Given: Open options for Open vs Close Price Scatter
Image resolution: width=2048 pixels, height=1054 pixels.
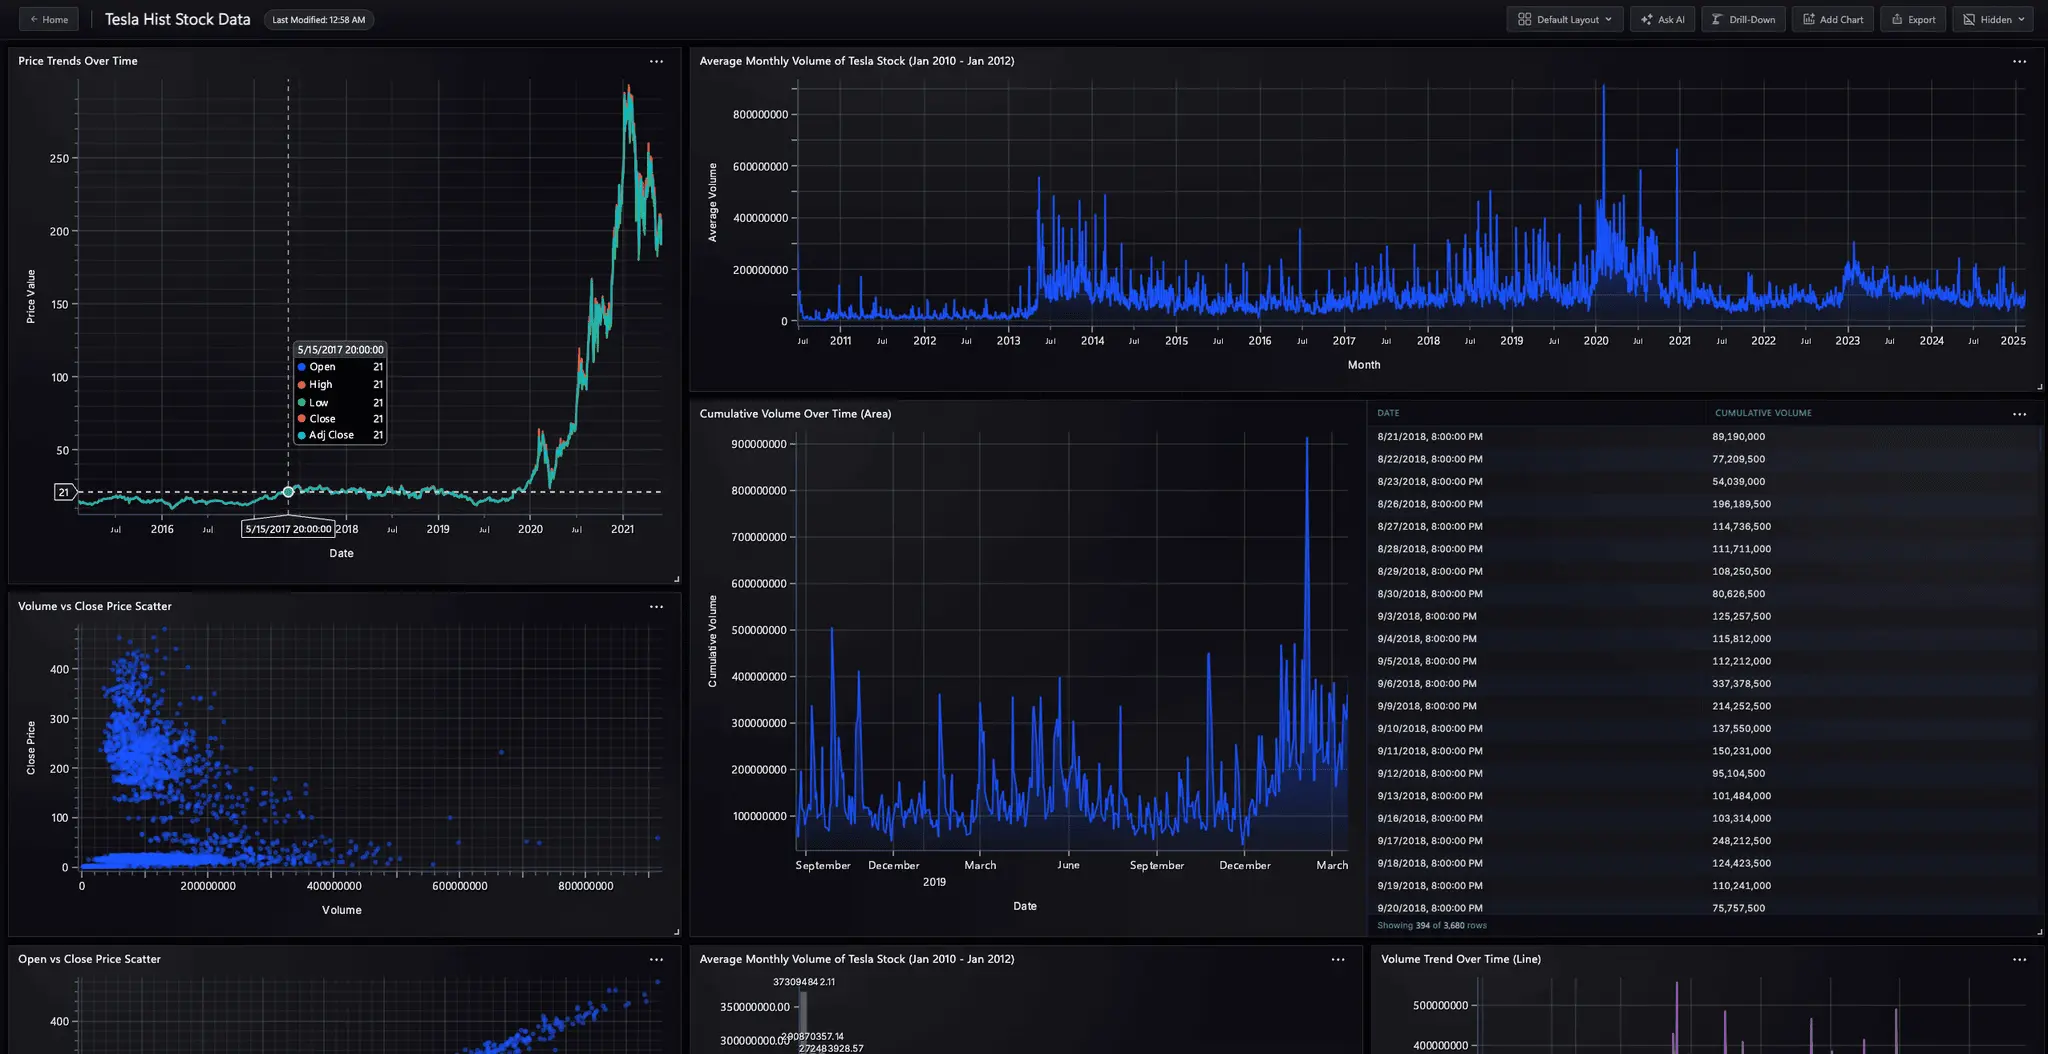Looking at the screenshot, I should click(x=656, y=960).
